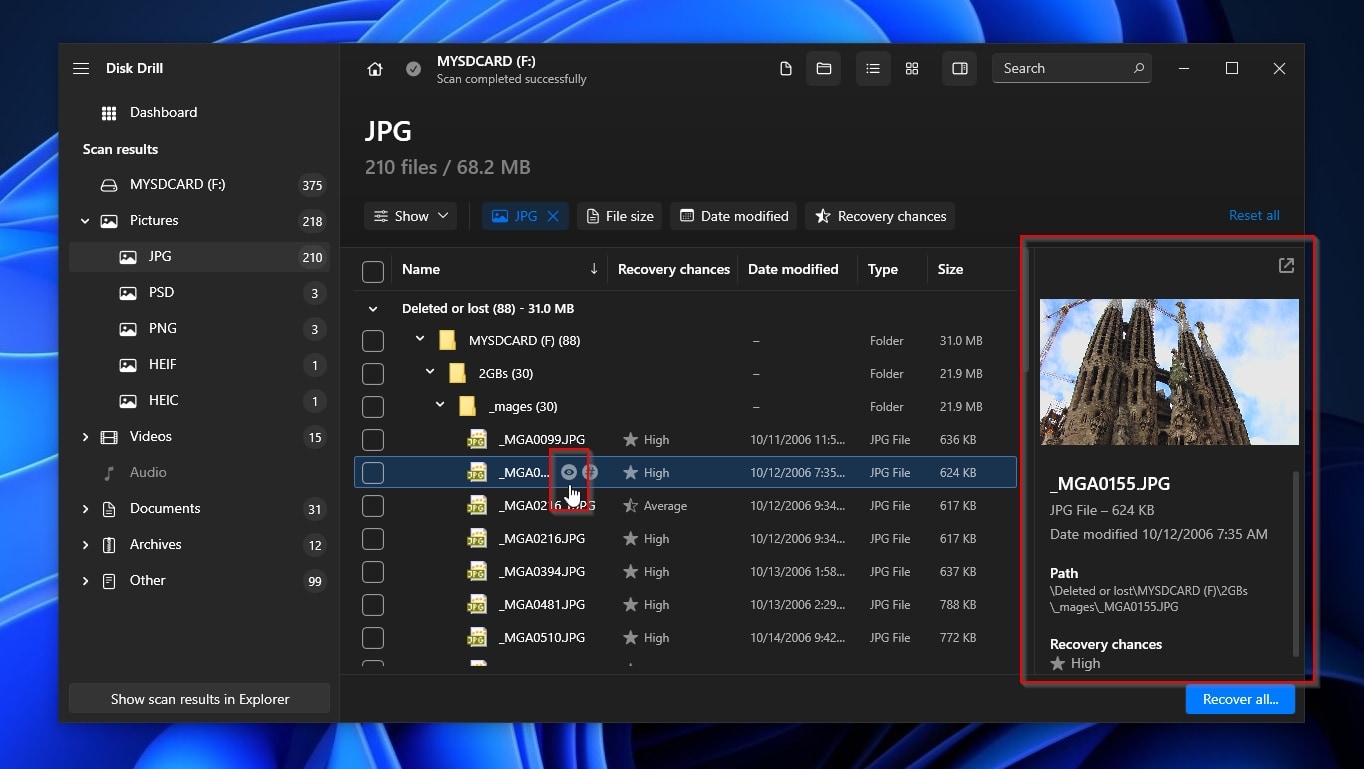Click the 2GBs folder icon
The height and width of the screenshot is (769, 1364).
point(457,373)
